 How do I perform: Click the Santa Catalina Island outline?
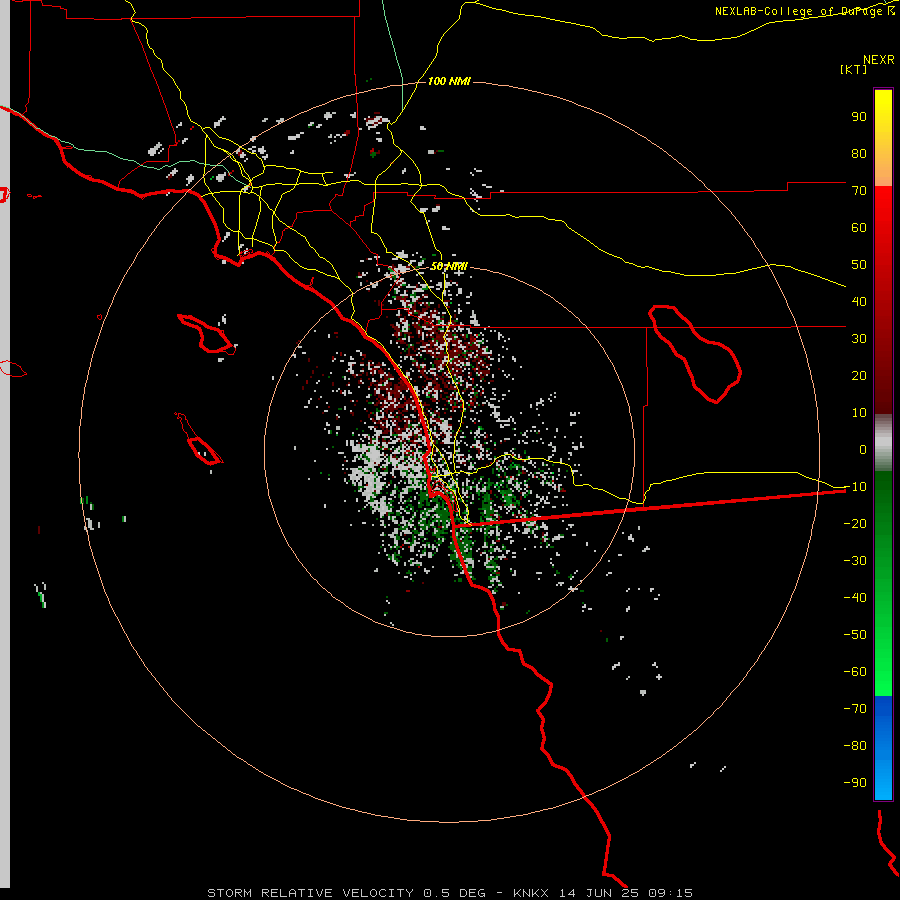(206, 335)
